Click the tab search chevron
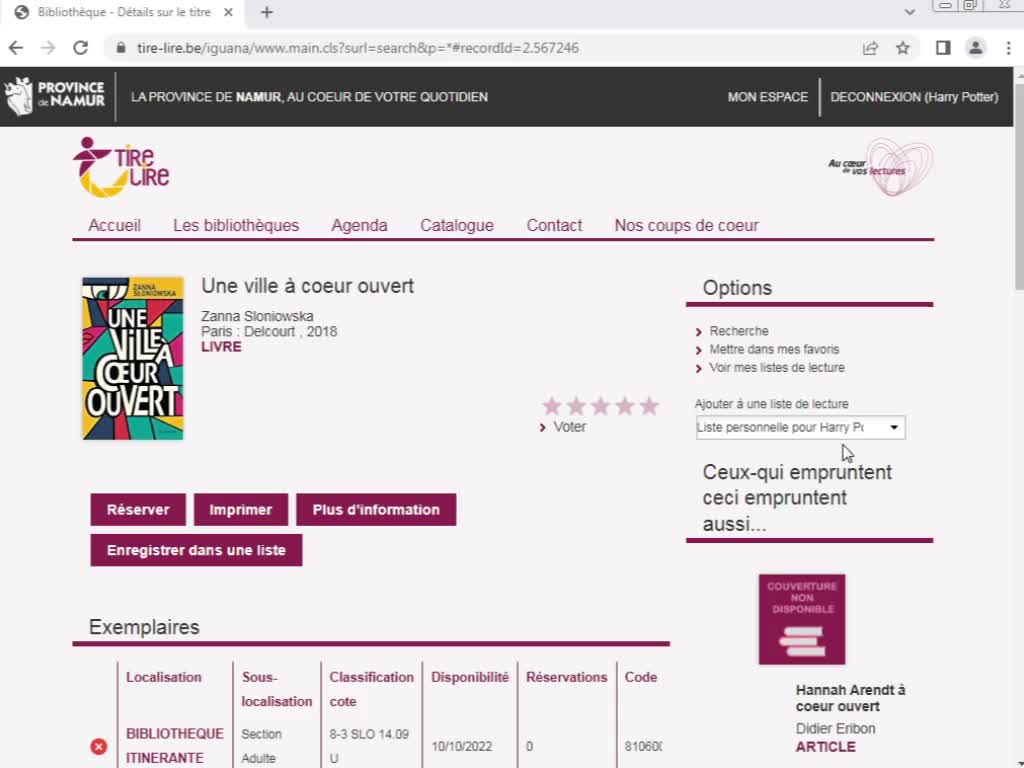The height and width of the screenshot is (768, 1024). pos(910,12)
